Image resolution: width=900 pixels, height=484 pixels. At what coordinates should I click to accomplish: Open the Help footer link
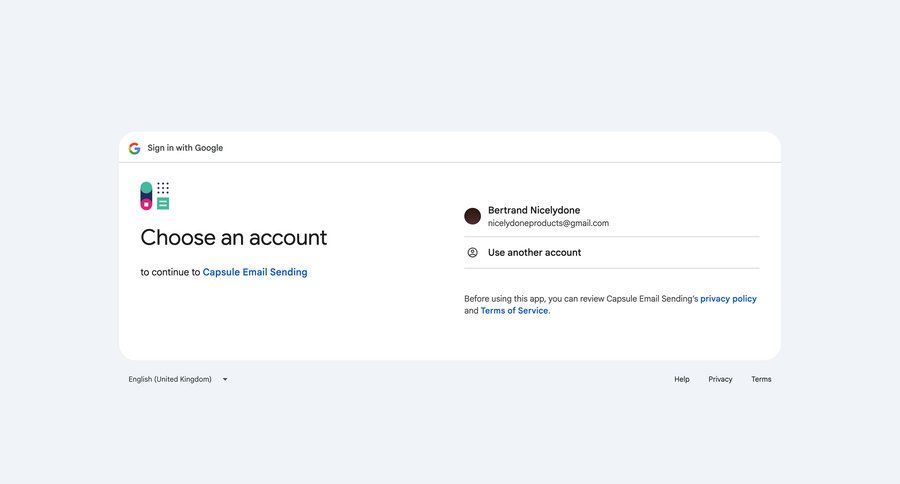tap(682, 380)
